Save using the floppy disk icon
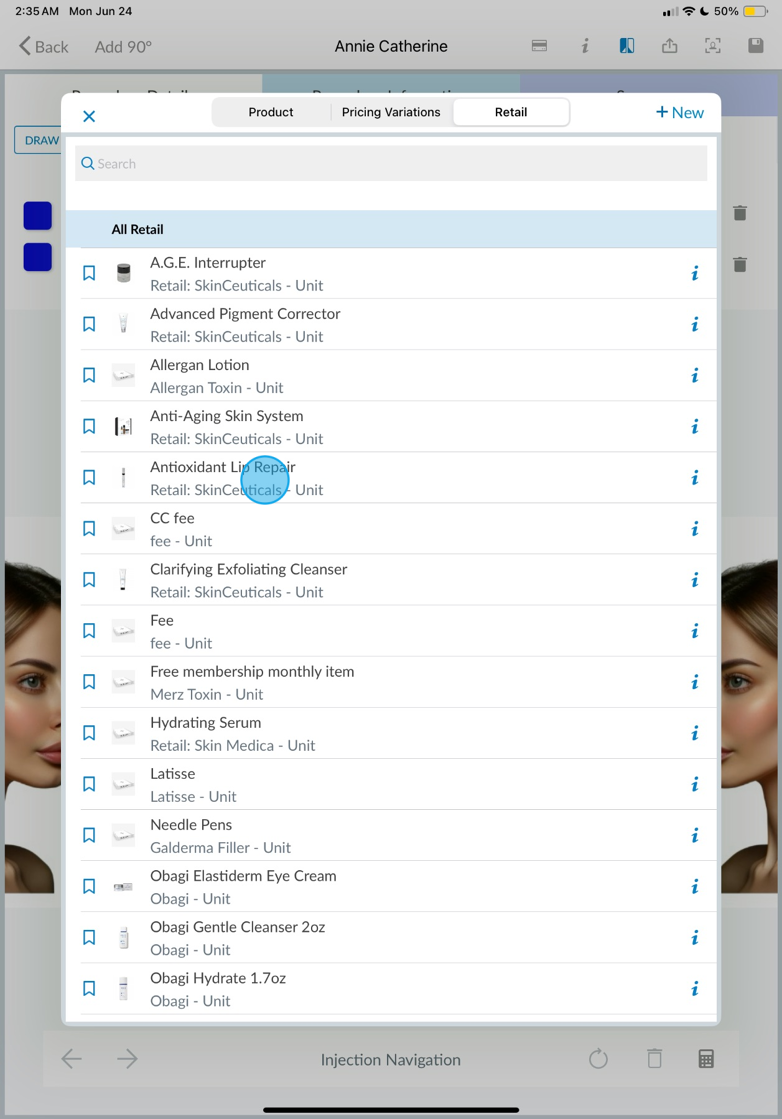782x1119 pixels. [756, 46]
